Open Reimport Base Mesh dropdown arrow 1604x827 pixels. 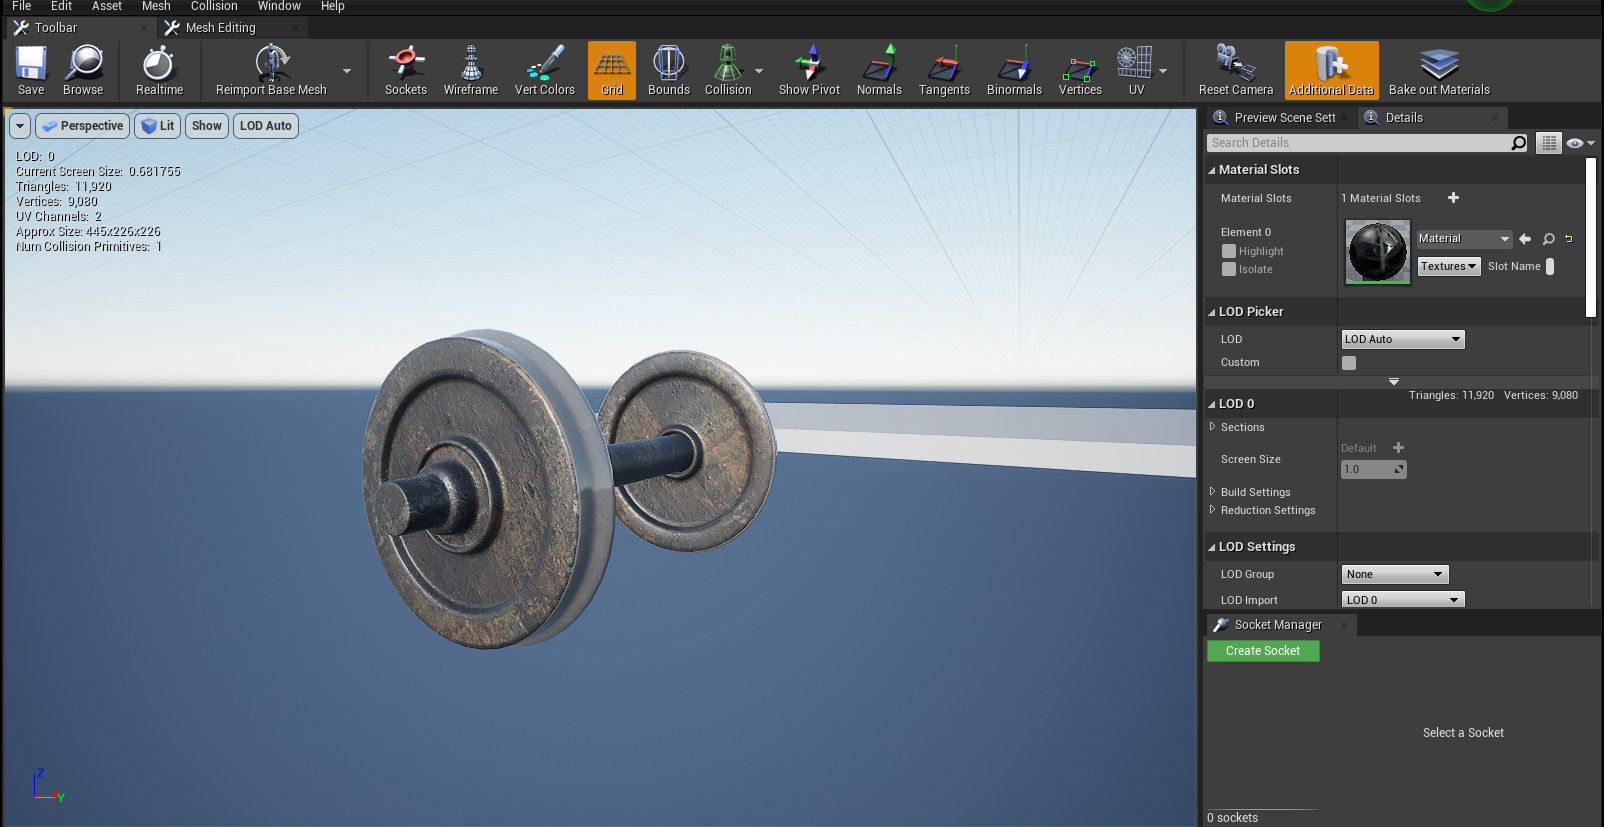347,71
